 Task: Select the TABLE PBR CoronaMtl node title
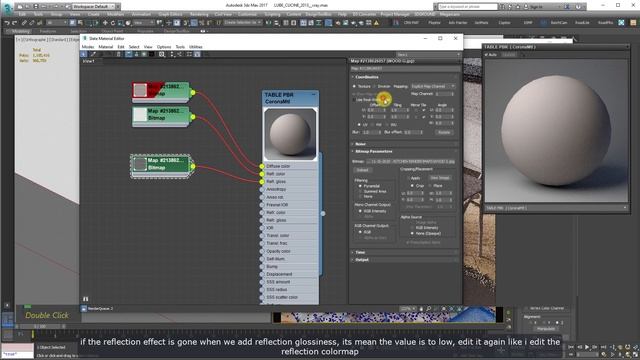[290, 98]
